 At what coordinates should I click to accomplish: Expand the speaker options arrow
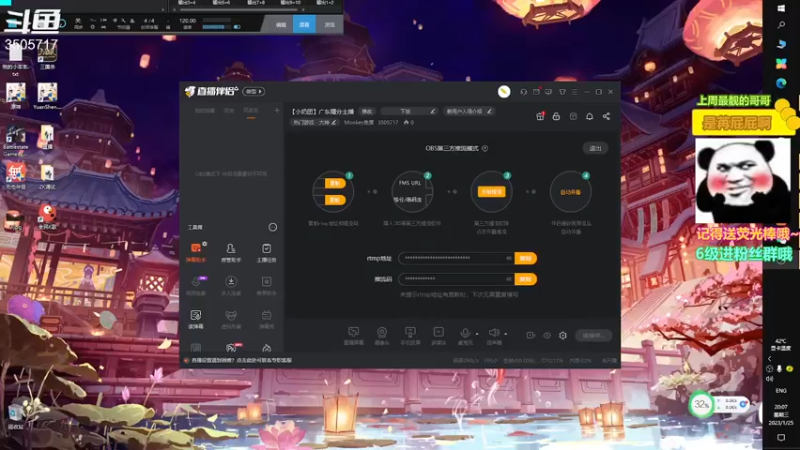point(505,334)
